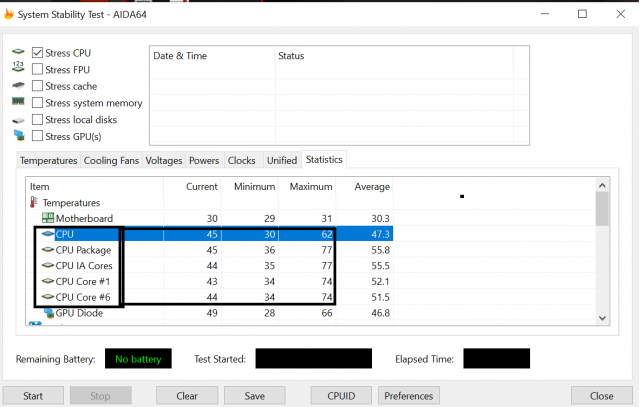The width and height of the screenshot is (640, 407).
Task: Click the highlighted CPU row label
Action: (x=64, y=234)
